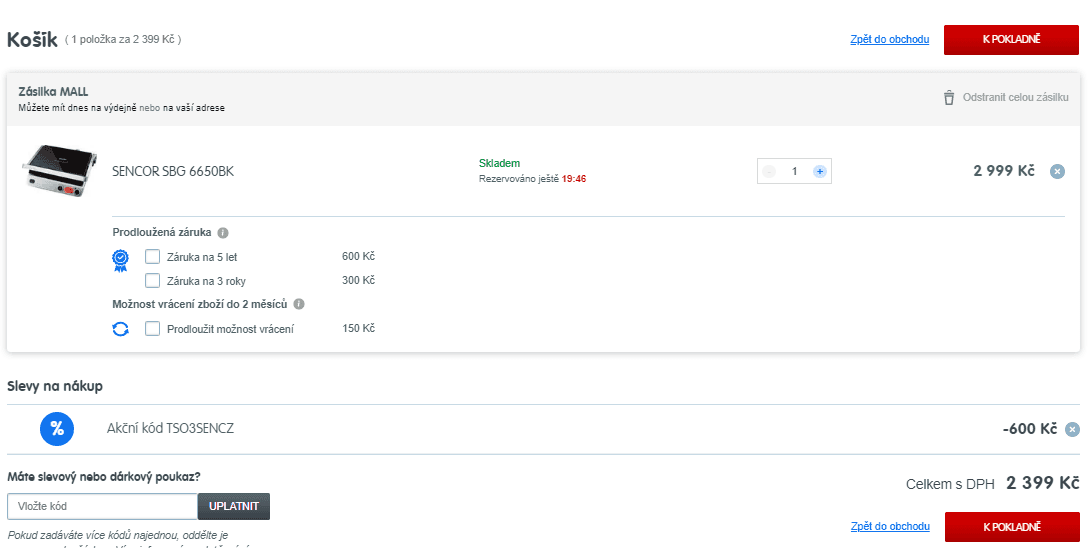The image size is (1089, 548).
Task: Focus the Vložte kód input field
Action: [103, 506]
